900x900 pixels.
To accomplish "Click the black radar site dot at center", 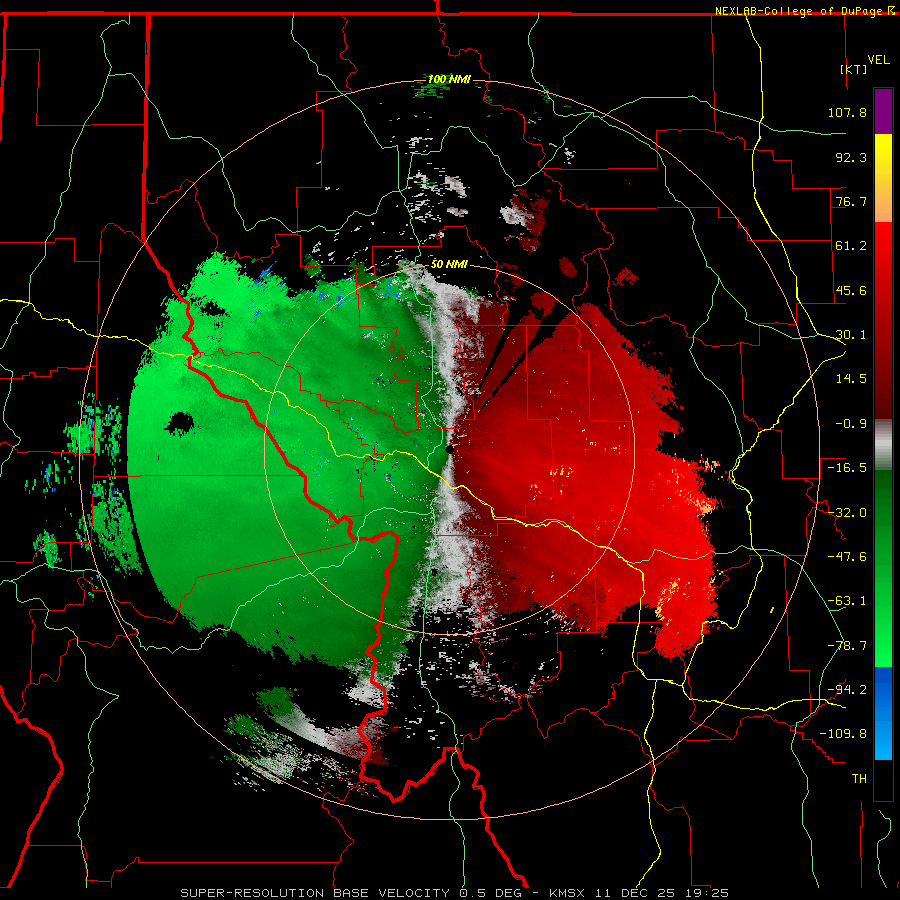I will [449, 449].
